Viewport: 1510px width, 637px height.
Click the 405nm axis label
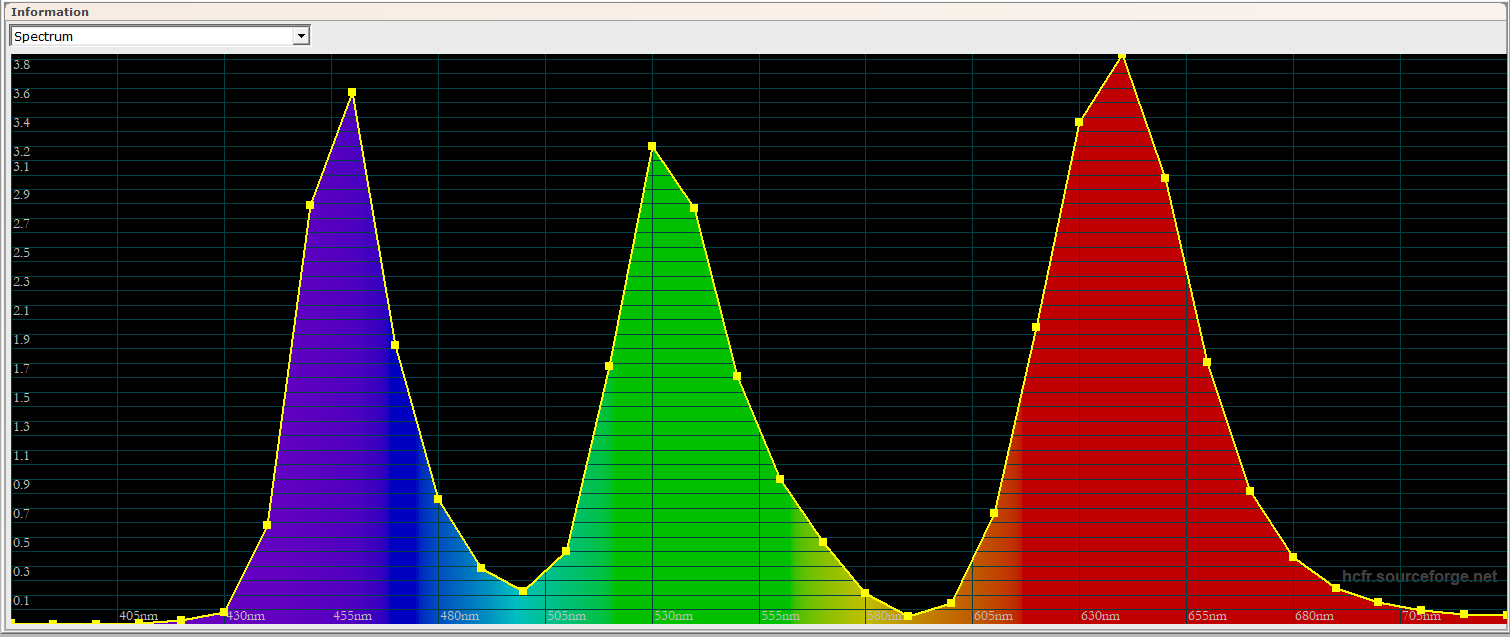138,616
